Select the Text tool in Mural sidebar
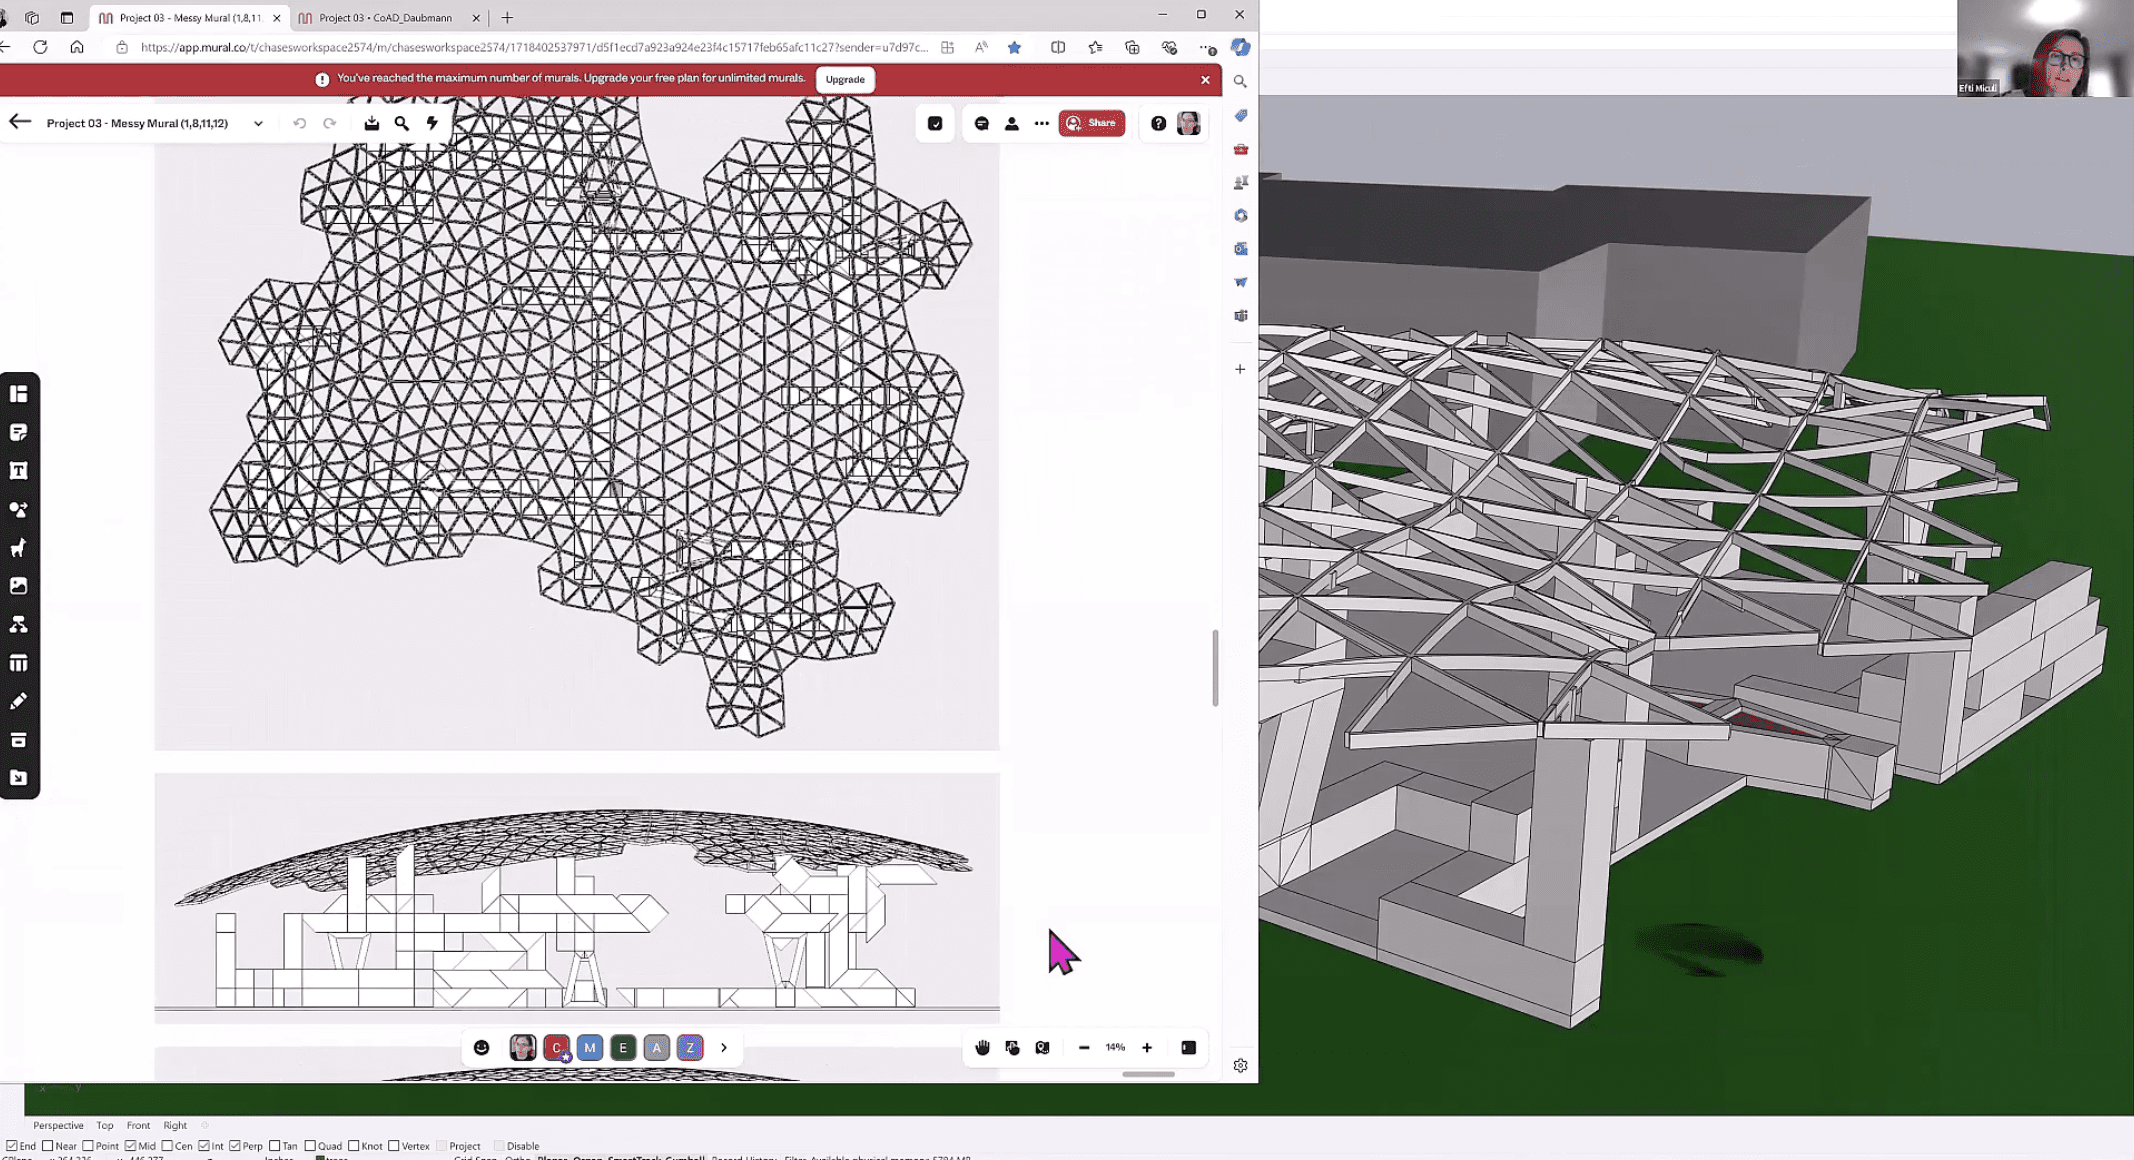The image size is (2134, 1160). (x=18, y=471)
